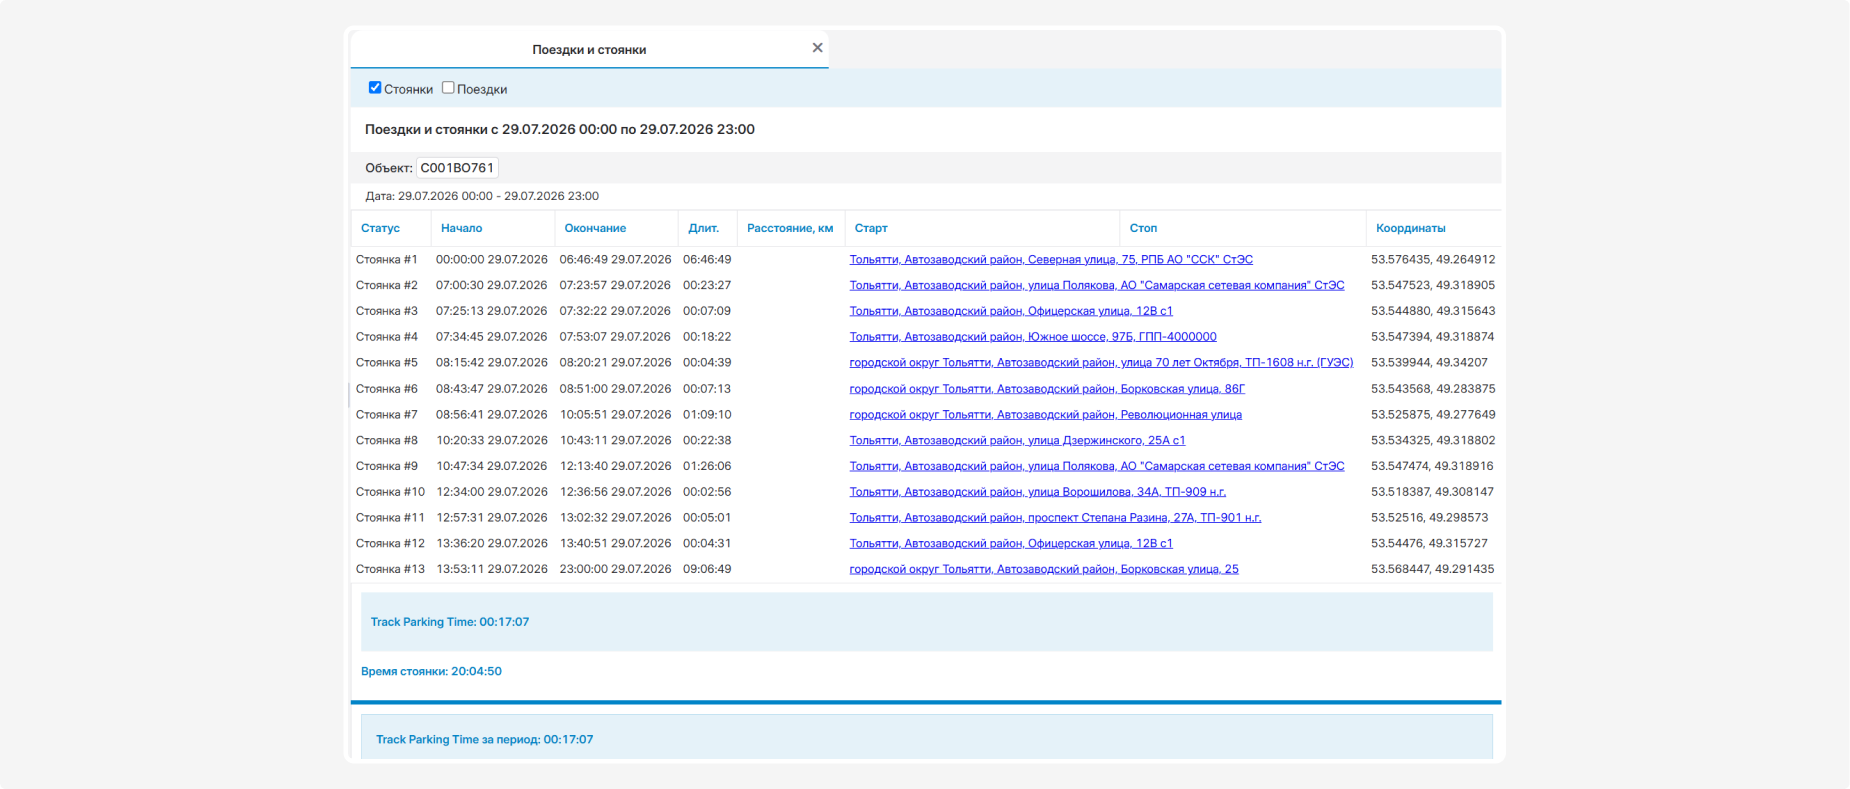1850x789 pixels.
Task: Select the Стоянка #7 status cell
Action: [x=387, y=415]
